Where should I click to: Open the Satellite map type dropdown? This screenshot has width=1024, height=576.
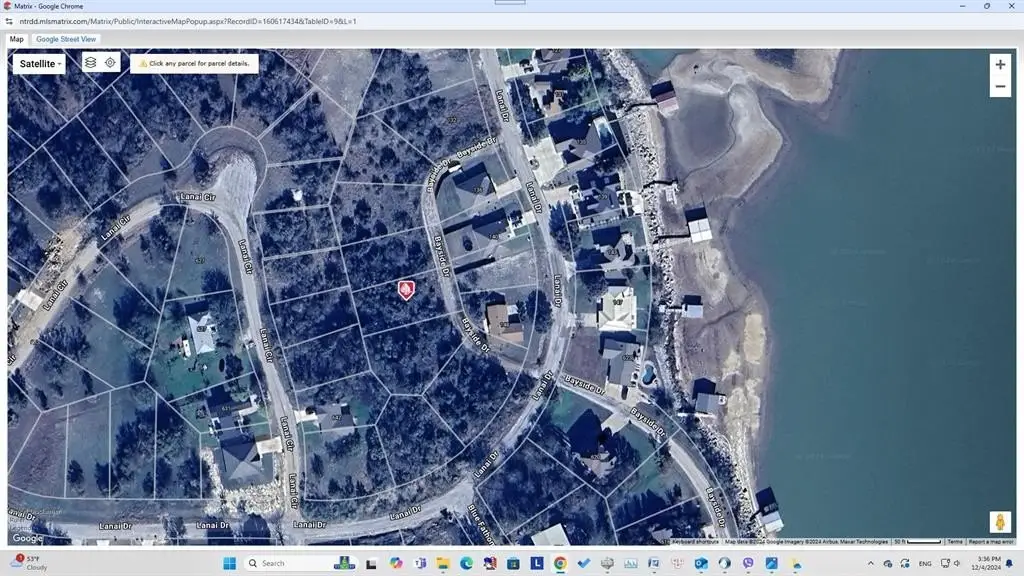38,63
